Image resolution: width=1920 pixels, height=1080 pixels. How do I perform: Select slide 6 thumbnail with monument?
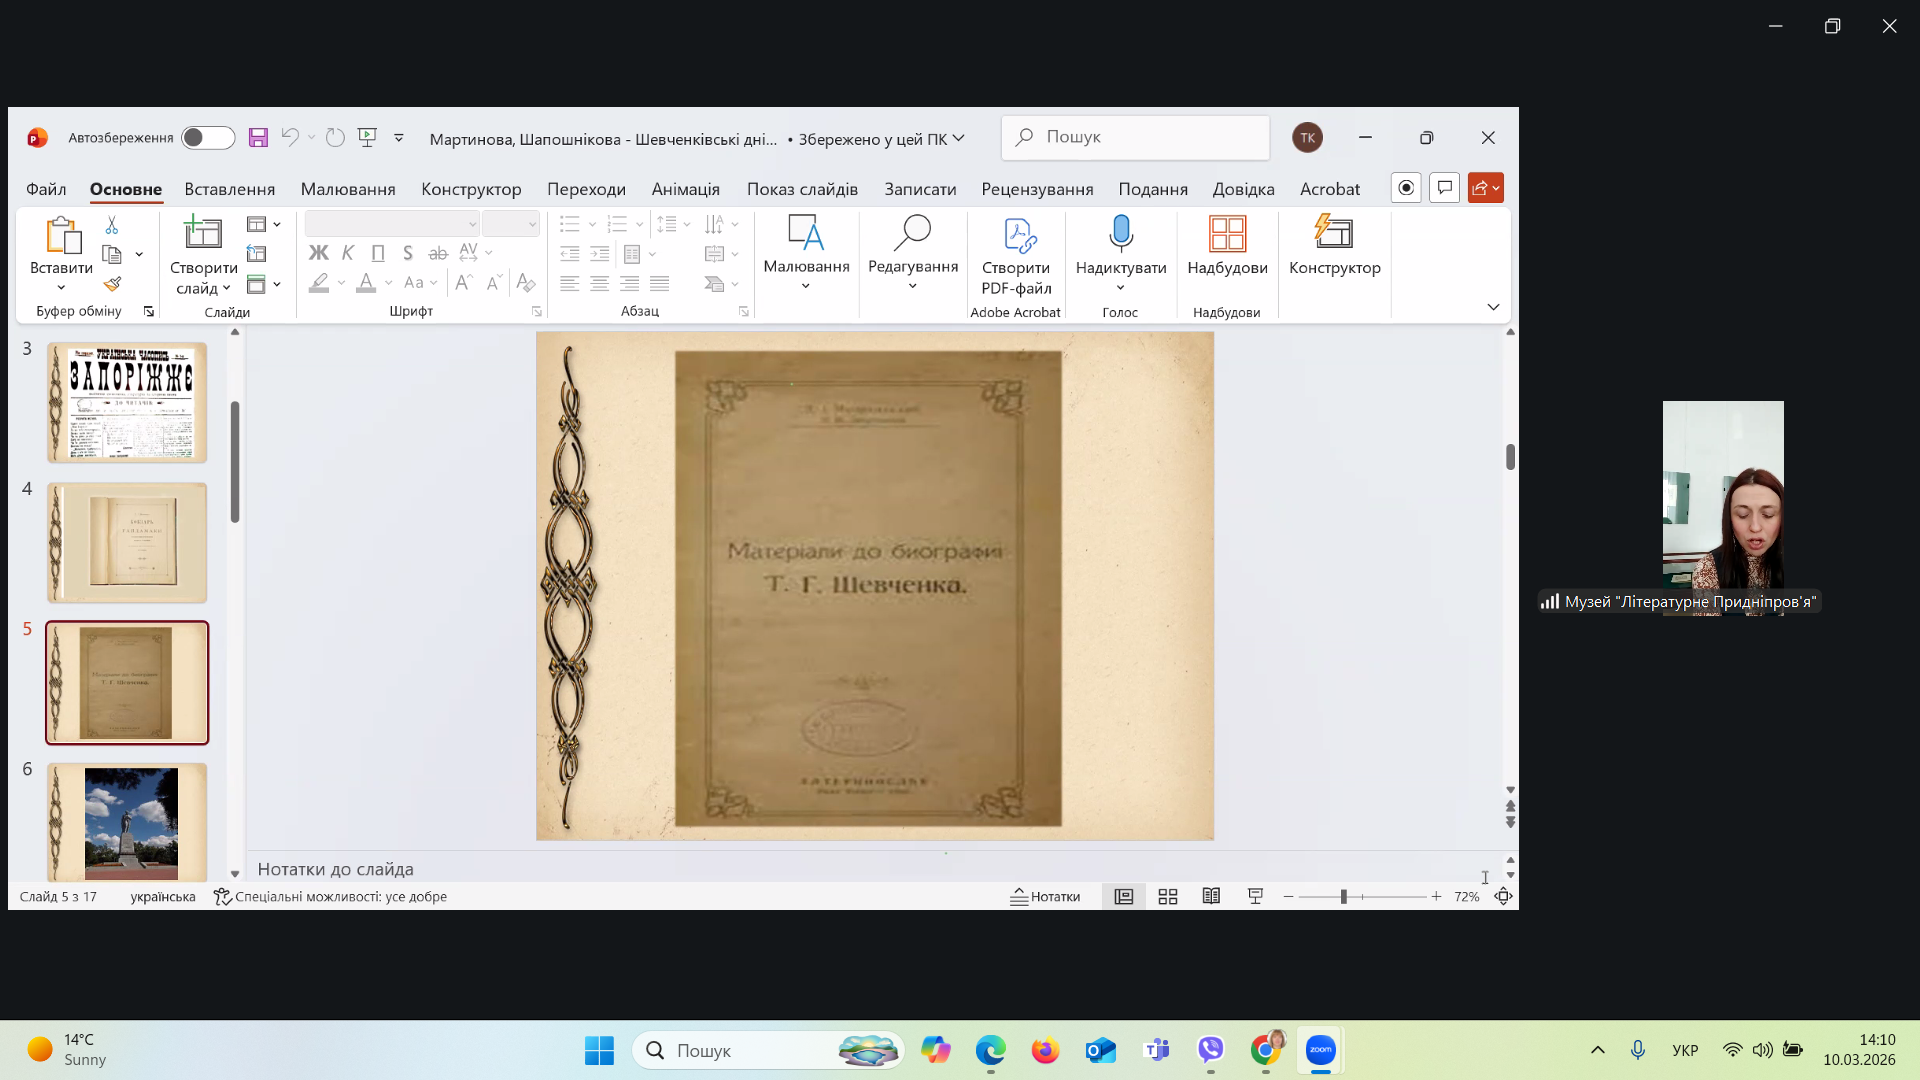click(128, 822)
